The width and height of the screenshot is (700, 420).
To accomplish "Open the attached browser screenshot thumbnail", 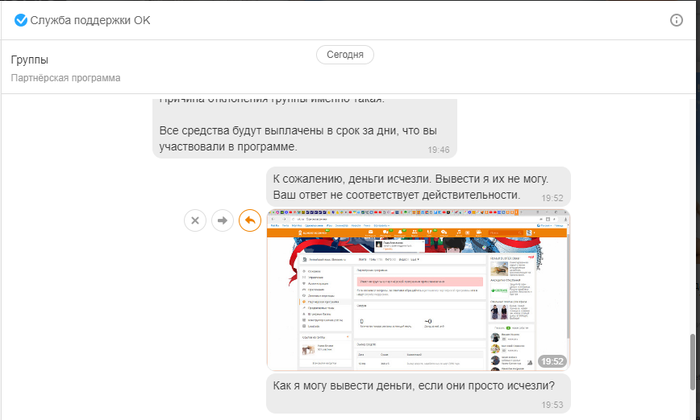I will pos(418,290).
